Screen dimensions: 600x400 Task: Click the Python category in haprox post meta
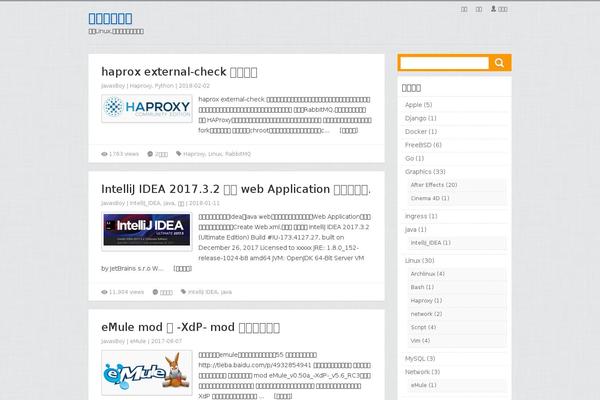[164, 86]
